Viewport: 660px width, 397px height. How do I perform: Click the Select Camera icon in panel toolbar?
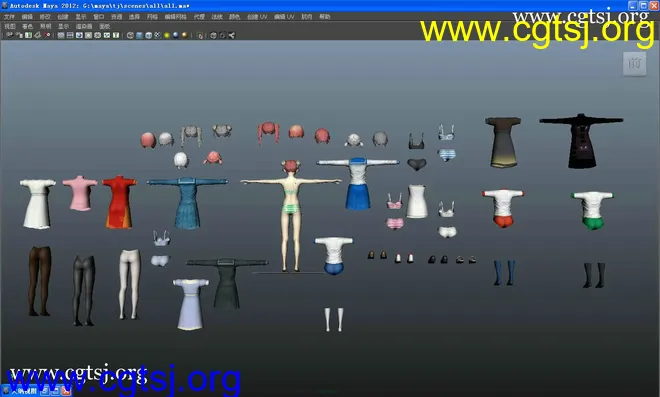[10, 35]
